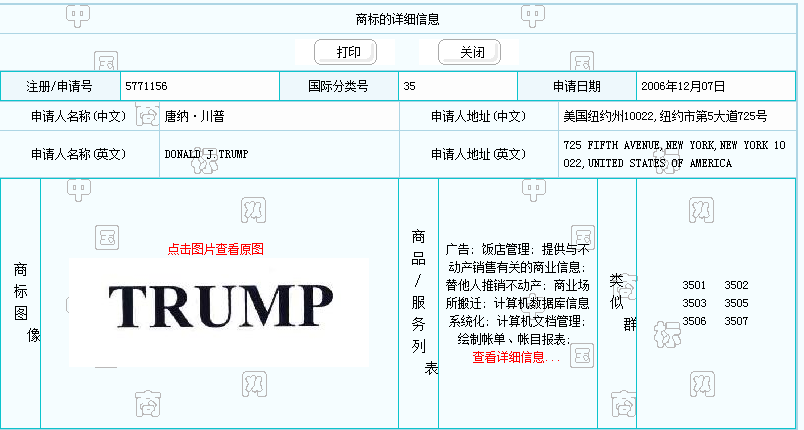Click the DONALD J TRUMP English name
This screenshot has width=804, height=430.
click(206, 155)
